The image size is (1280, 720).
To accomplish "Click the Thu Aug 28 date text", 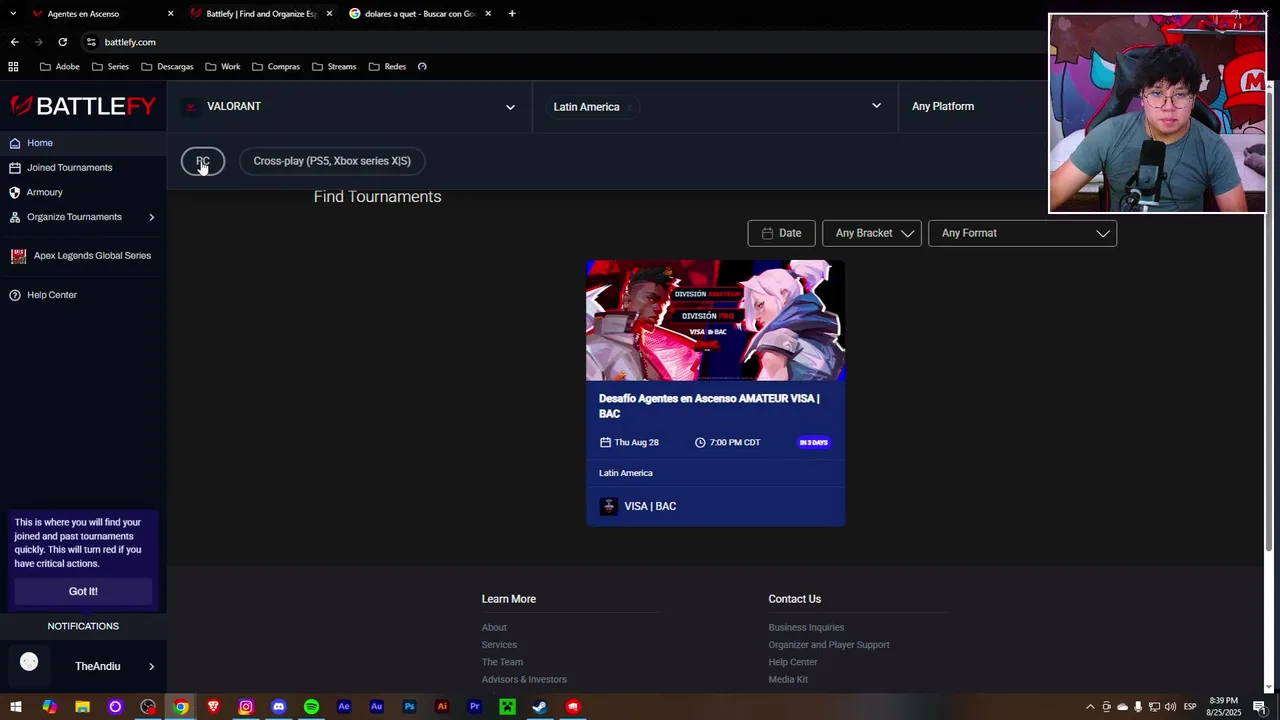I will point(636,442).
